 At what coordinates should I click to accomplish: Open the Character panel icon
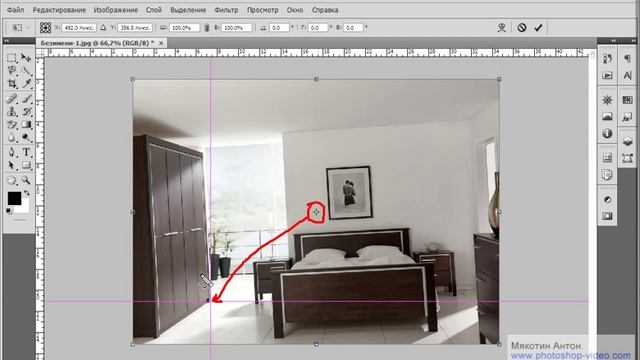(x=627, y=76)
